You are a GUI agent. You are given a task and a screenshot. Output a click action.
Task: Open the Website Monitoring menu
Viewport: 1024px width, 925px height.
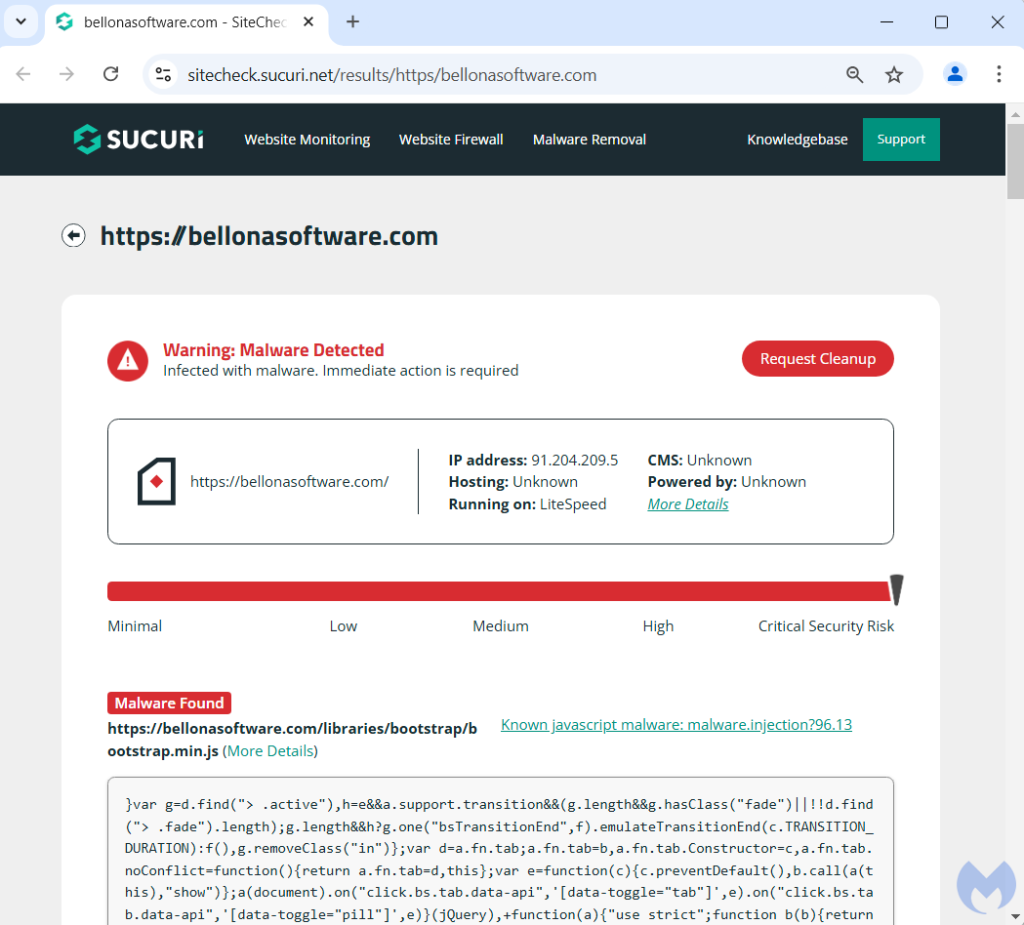click(x=307, y=140)
